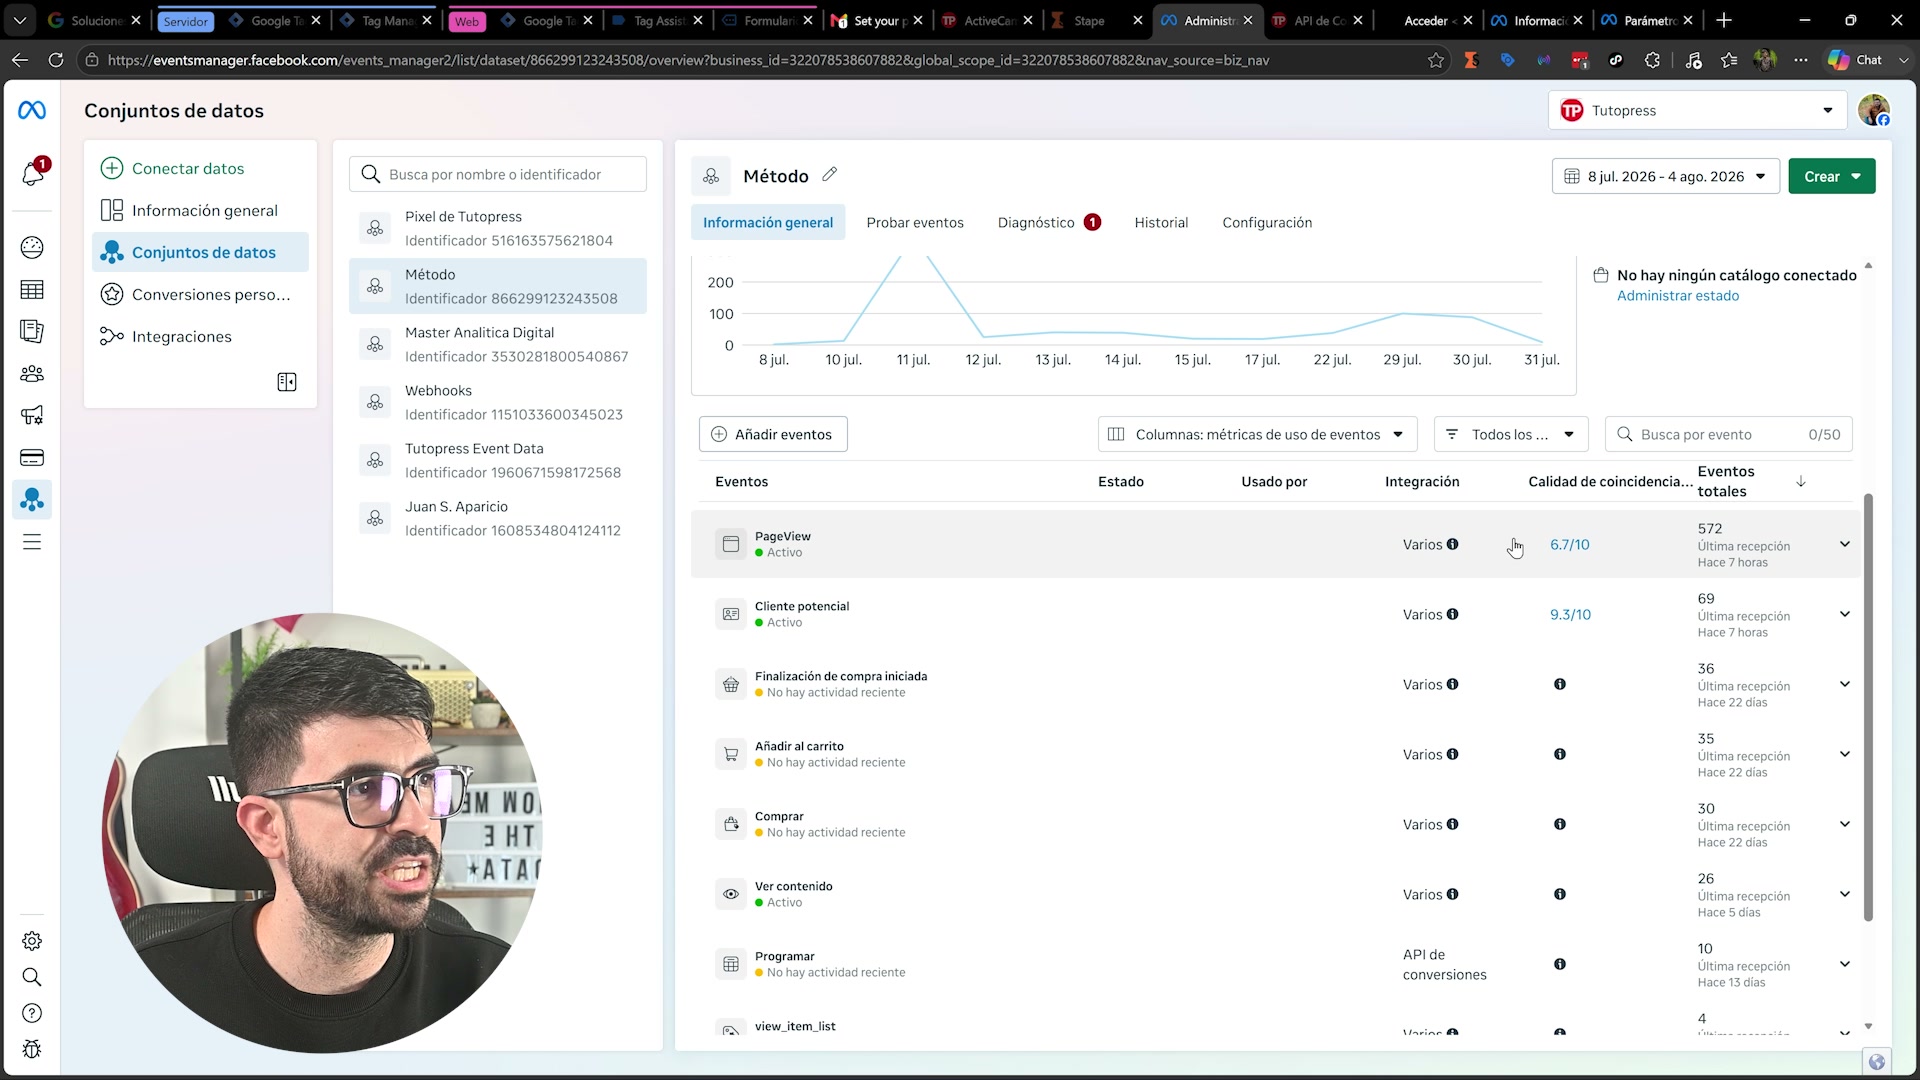Open PageView 6.7/10 match quality link
The image size is (1920, 1080).
click(x=1569, y=544)
